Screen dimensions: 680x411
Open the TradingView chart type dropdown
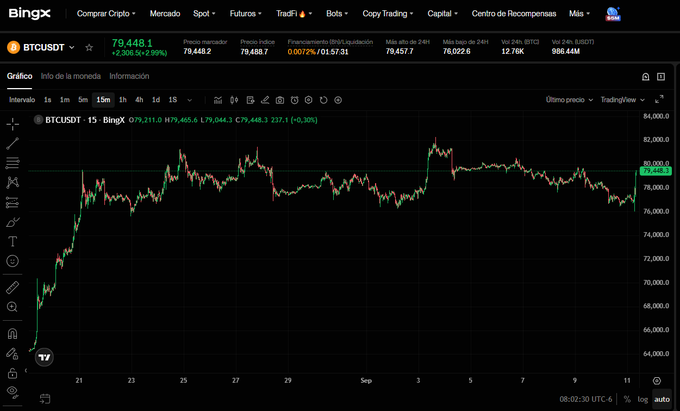click(622, 100)
